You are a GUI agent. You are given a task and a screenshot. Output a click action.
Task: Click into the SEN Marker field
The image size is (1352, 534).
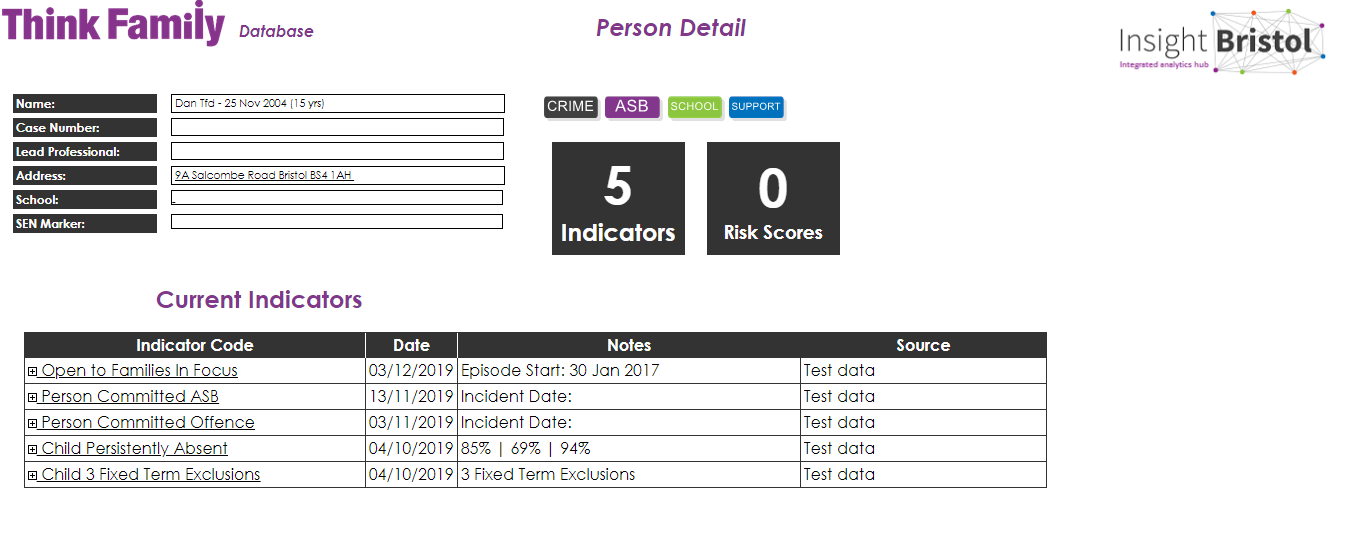click(337, 221)
